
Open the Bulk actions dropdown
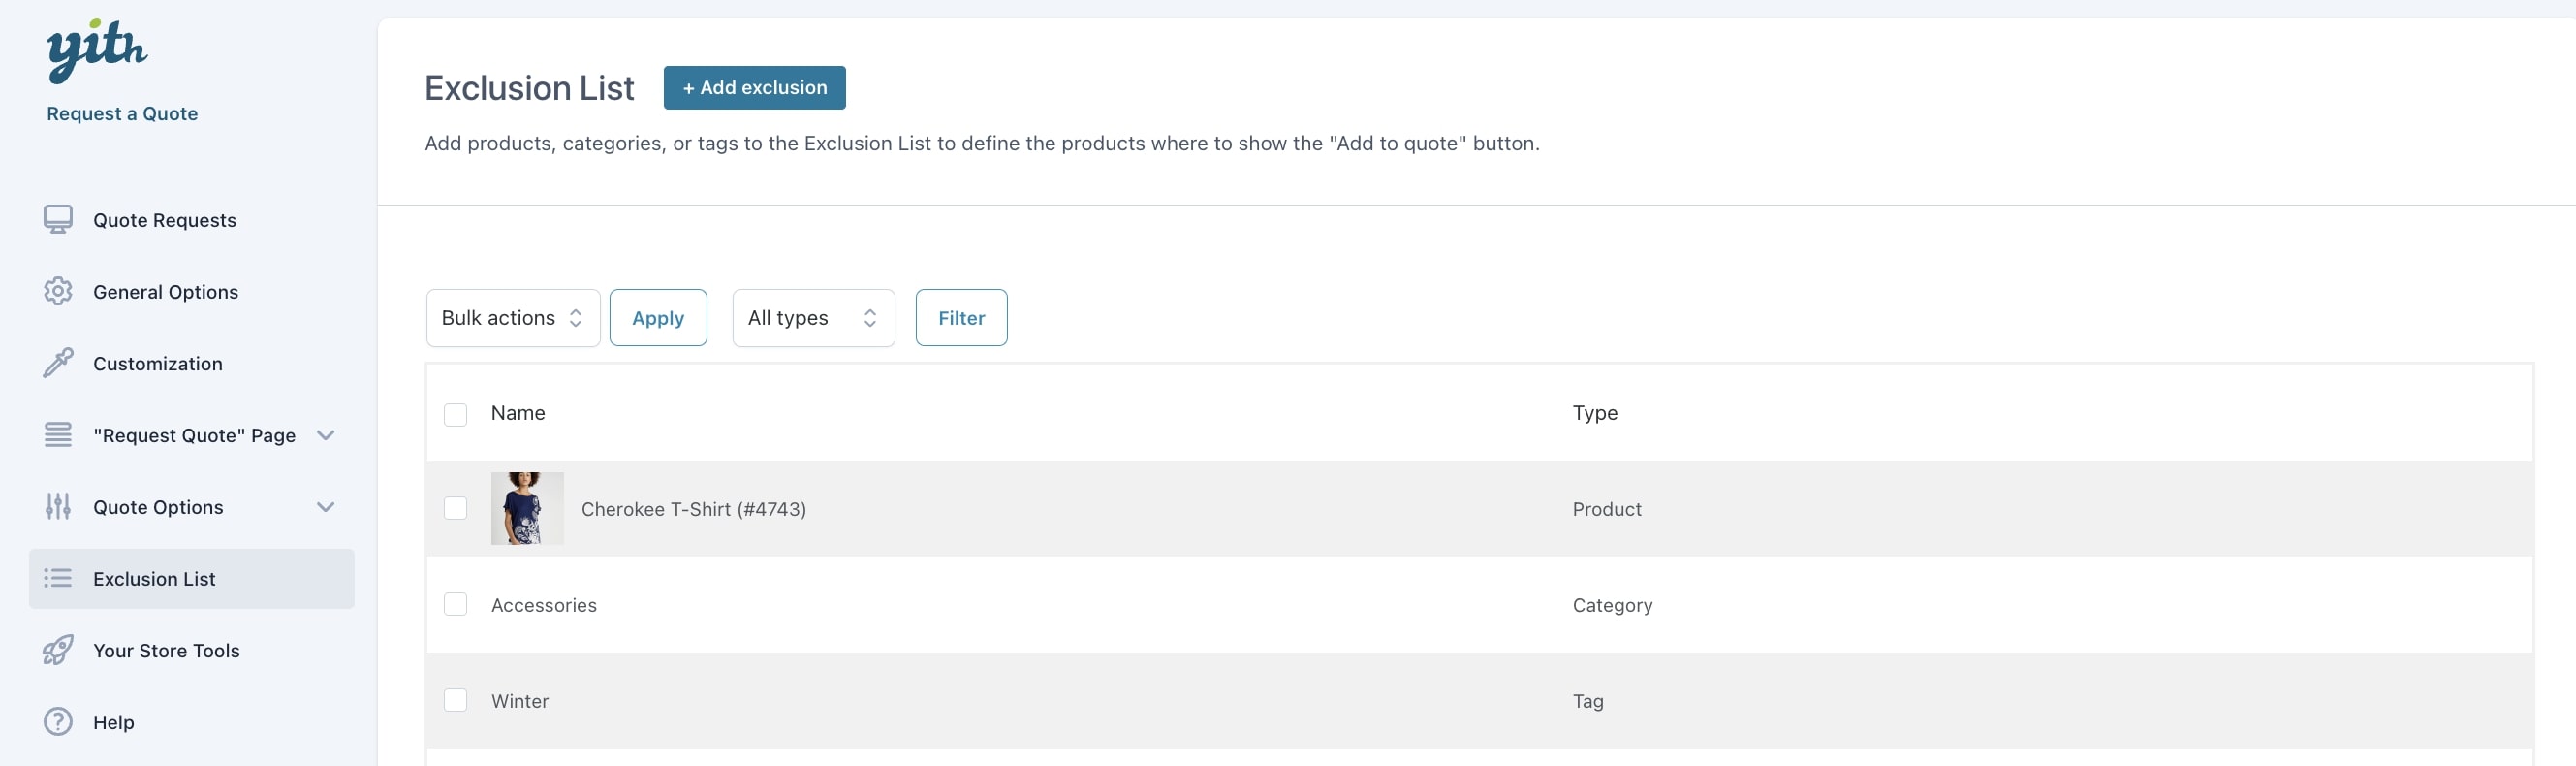pos(512,318)
